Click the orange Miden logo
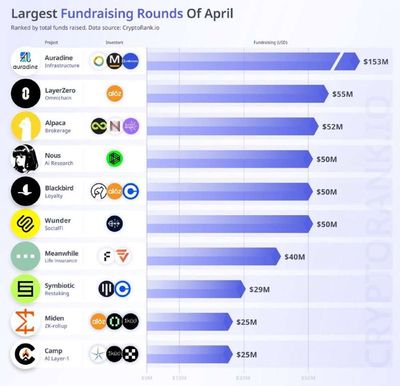The width and height of the screenshot is (400, 386). pyautogui.click(x=25, y=322)
